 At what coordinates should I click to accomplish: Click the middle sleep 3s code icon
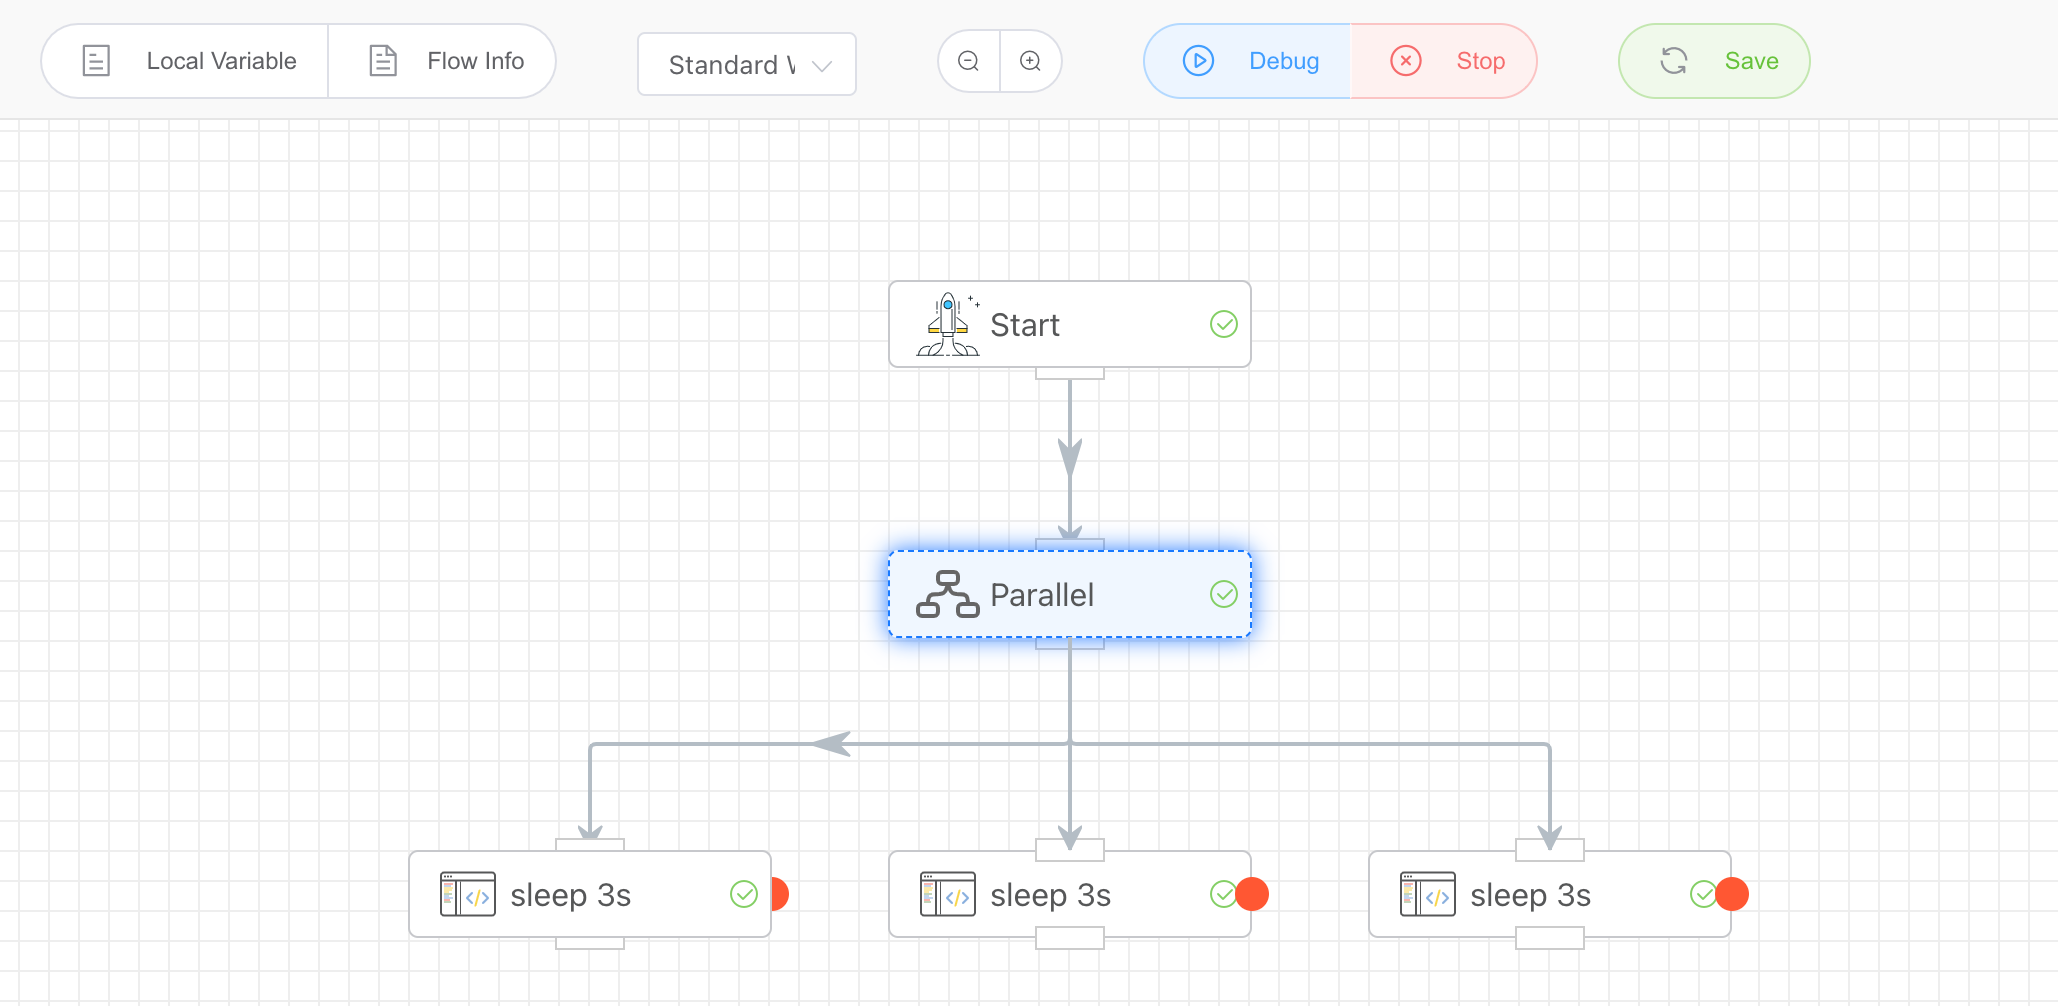[947, 895]
